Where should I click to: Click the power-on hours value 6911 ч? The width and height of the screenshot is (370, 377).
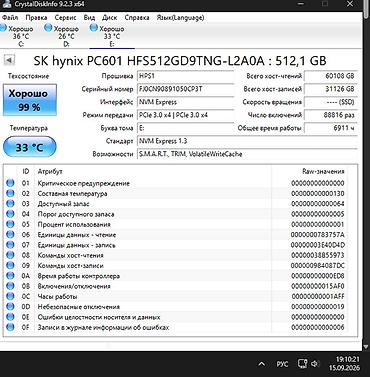coord(331,128)
